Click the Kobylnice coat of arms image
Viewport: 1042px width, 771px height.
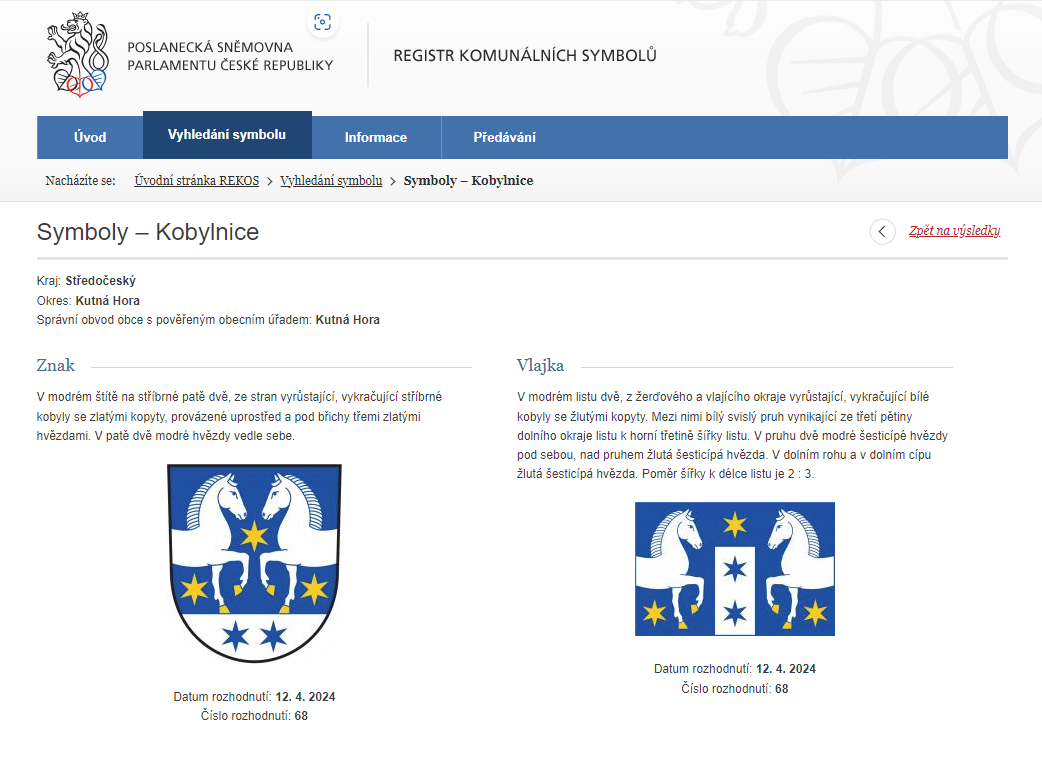click(255, 563)
